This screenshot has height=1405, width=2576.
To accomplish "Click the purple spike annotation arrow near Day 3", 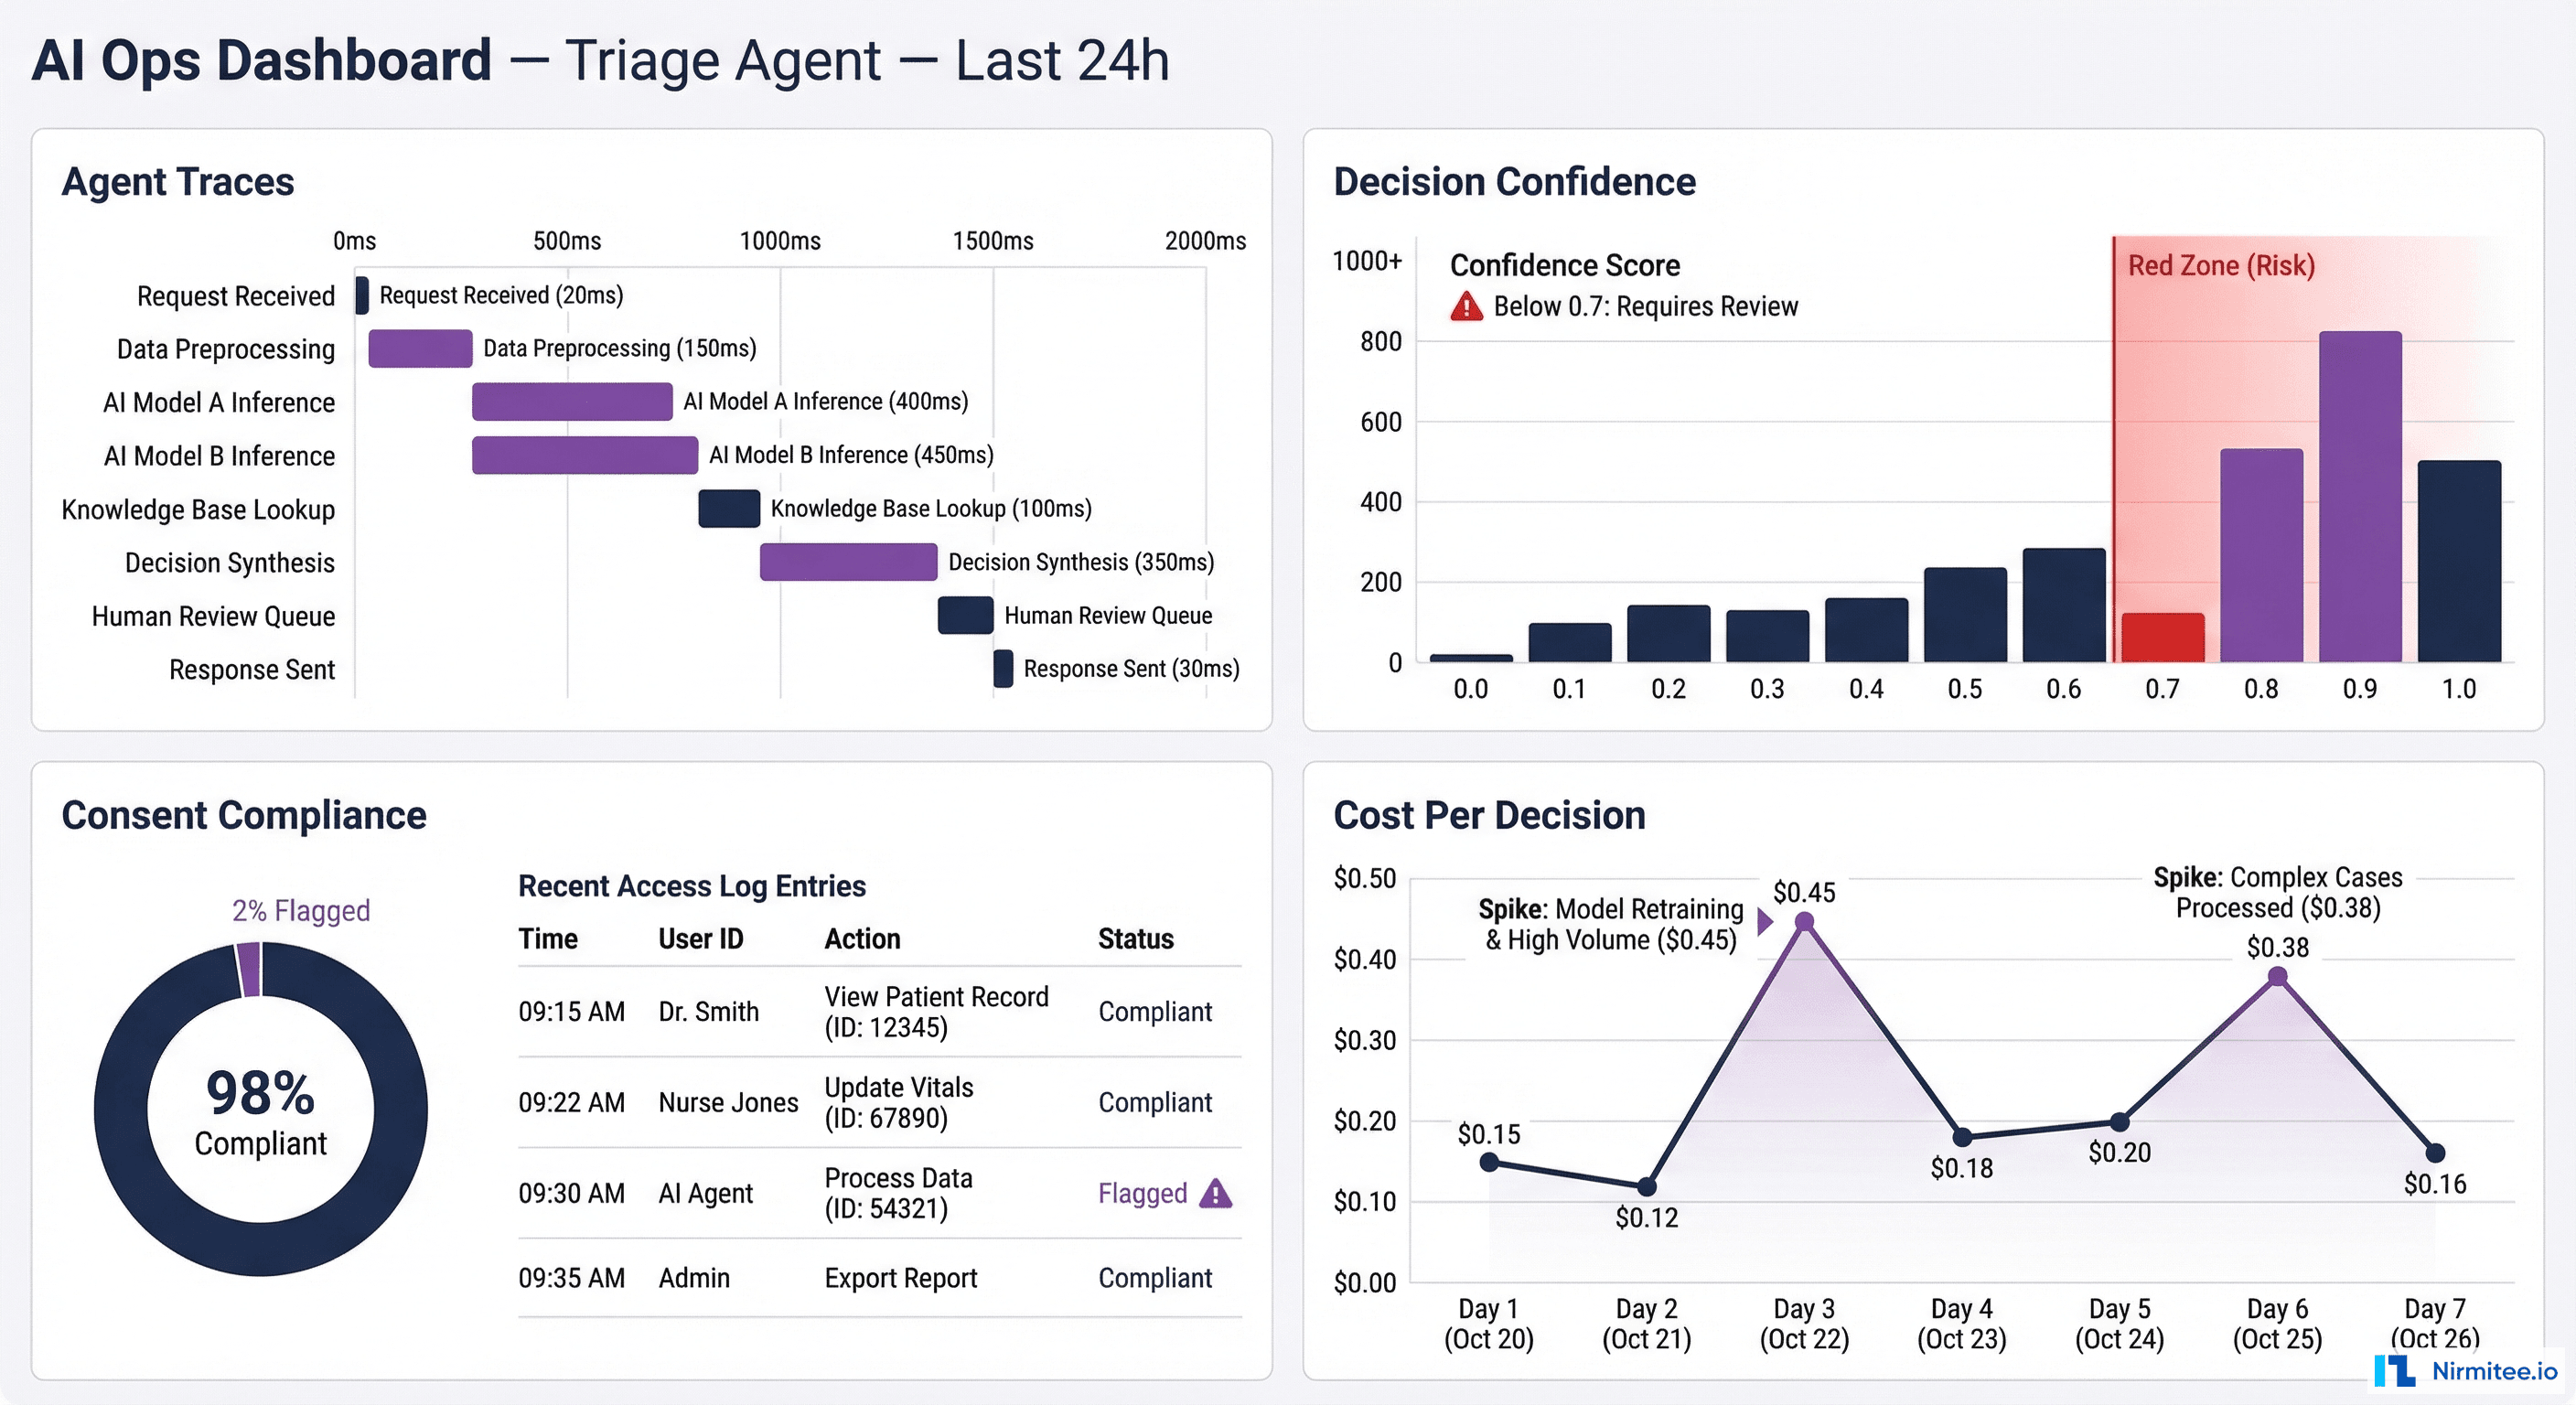I will coord(1765,924).
